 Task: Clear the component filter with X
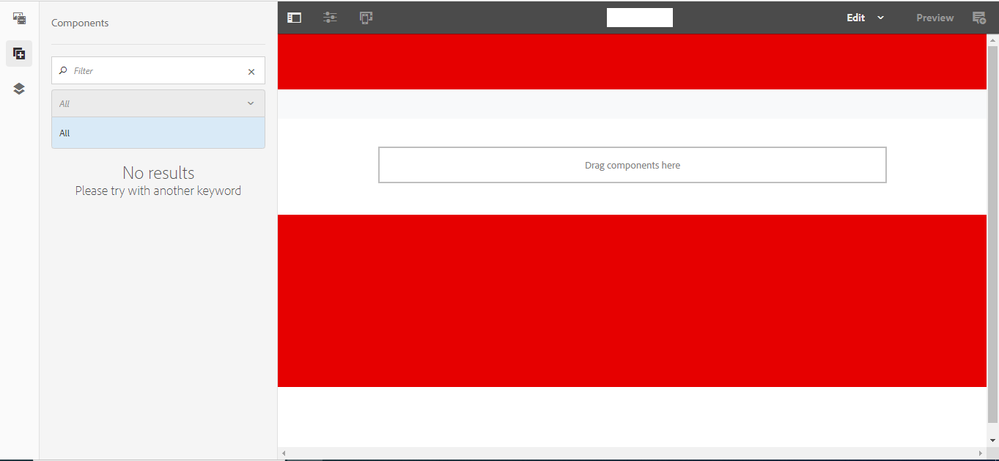(251, 72)
